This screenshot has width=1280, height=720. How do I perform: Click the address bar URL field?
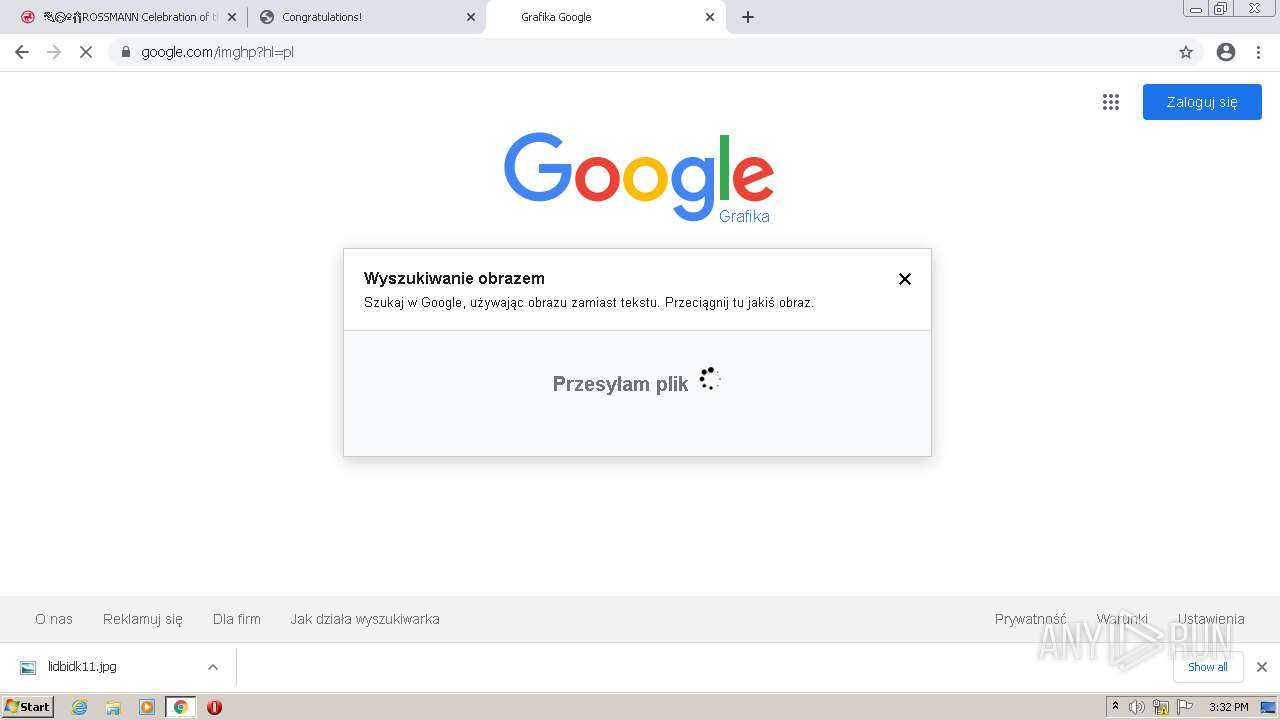(640, 52)
